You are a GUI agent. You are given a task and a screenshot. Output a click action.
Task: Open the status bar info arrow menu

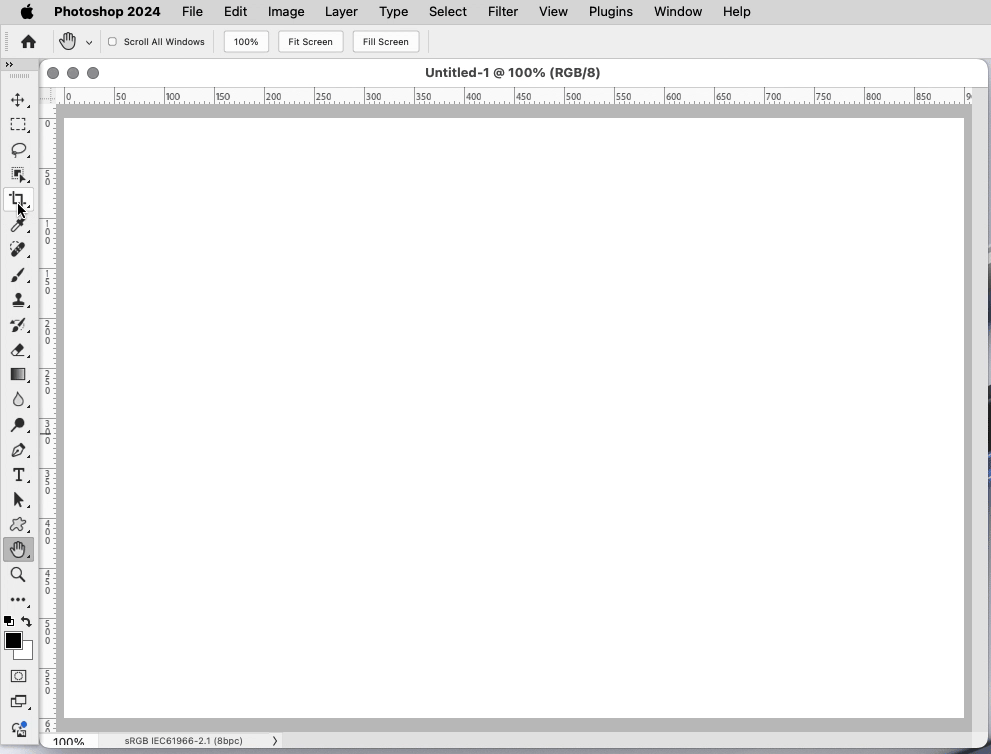pos(274,741)
